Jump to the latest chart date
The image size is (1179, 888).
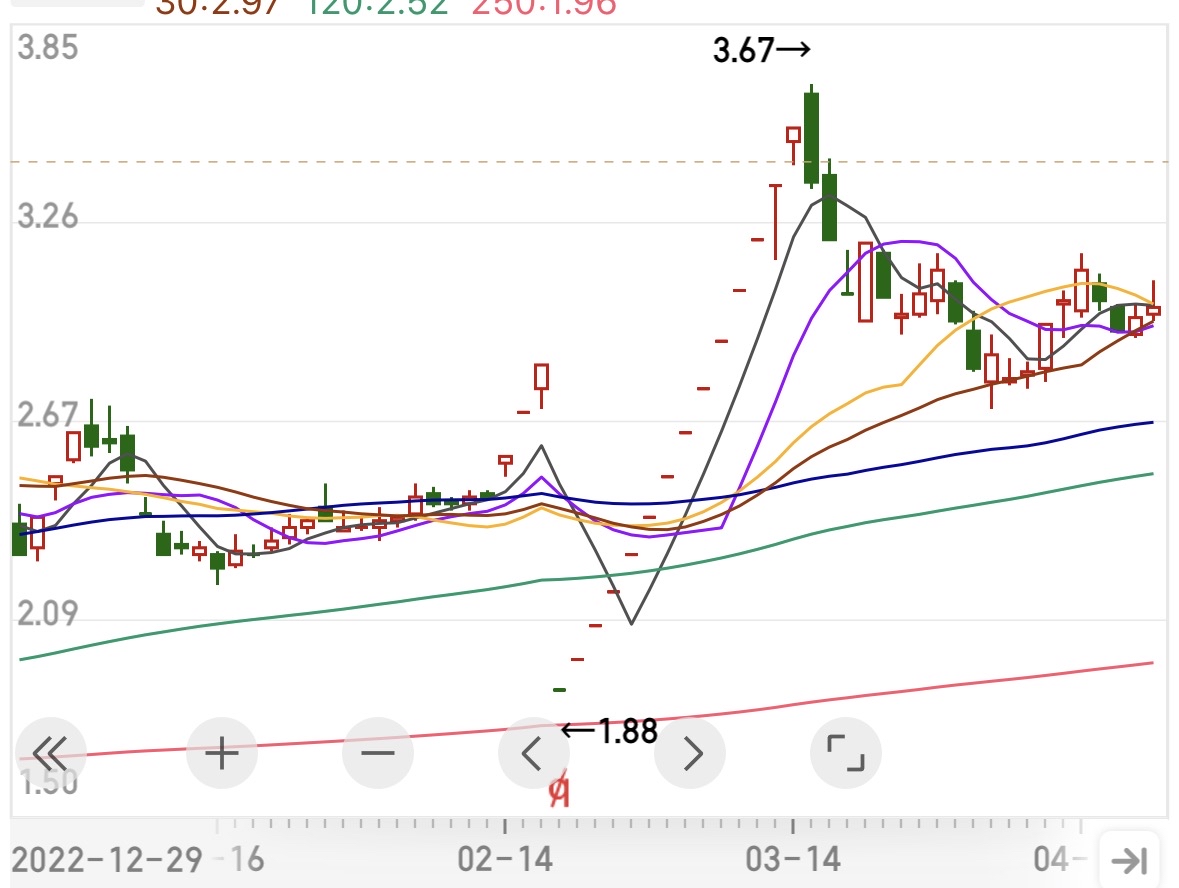click(1129, 860)
